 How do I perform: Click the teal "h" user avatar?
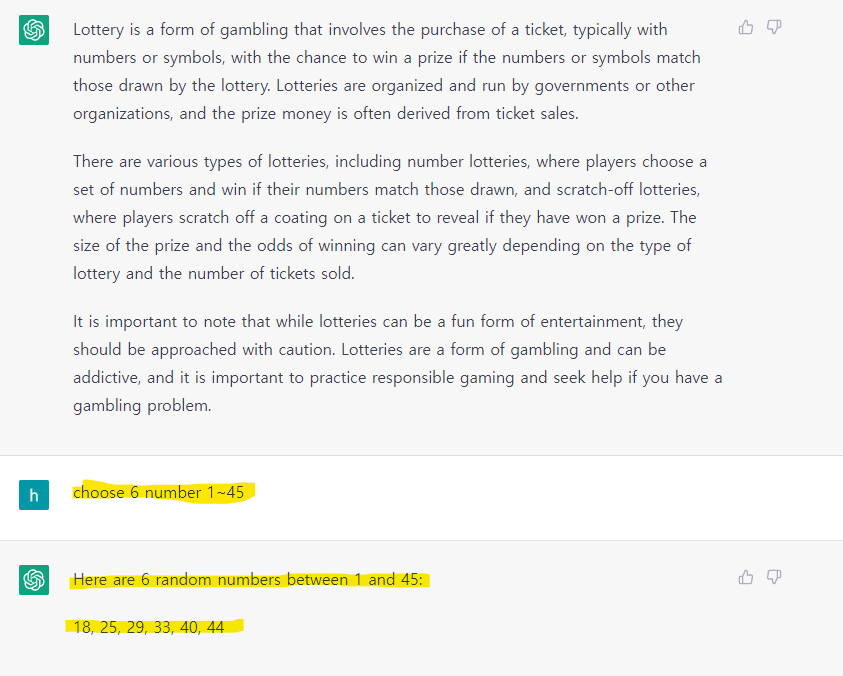(34, 495)
